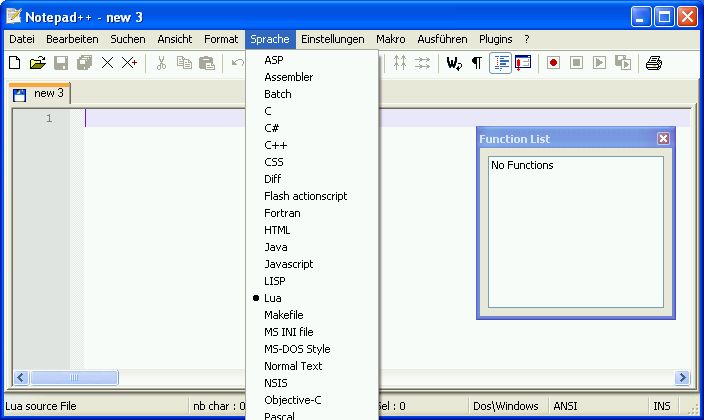Pick C++ in language list
The height and width of the screenshot is (420, 704).
click(x=312, y=145)
